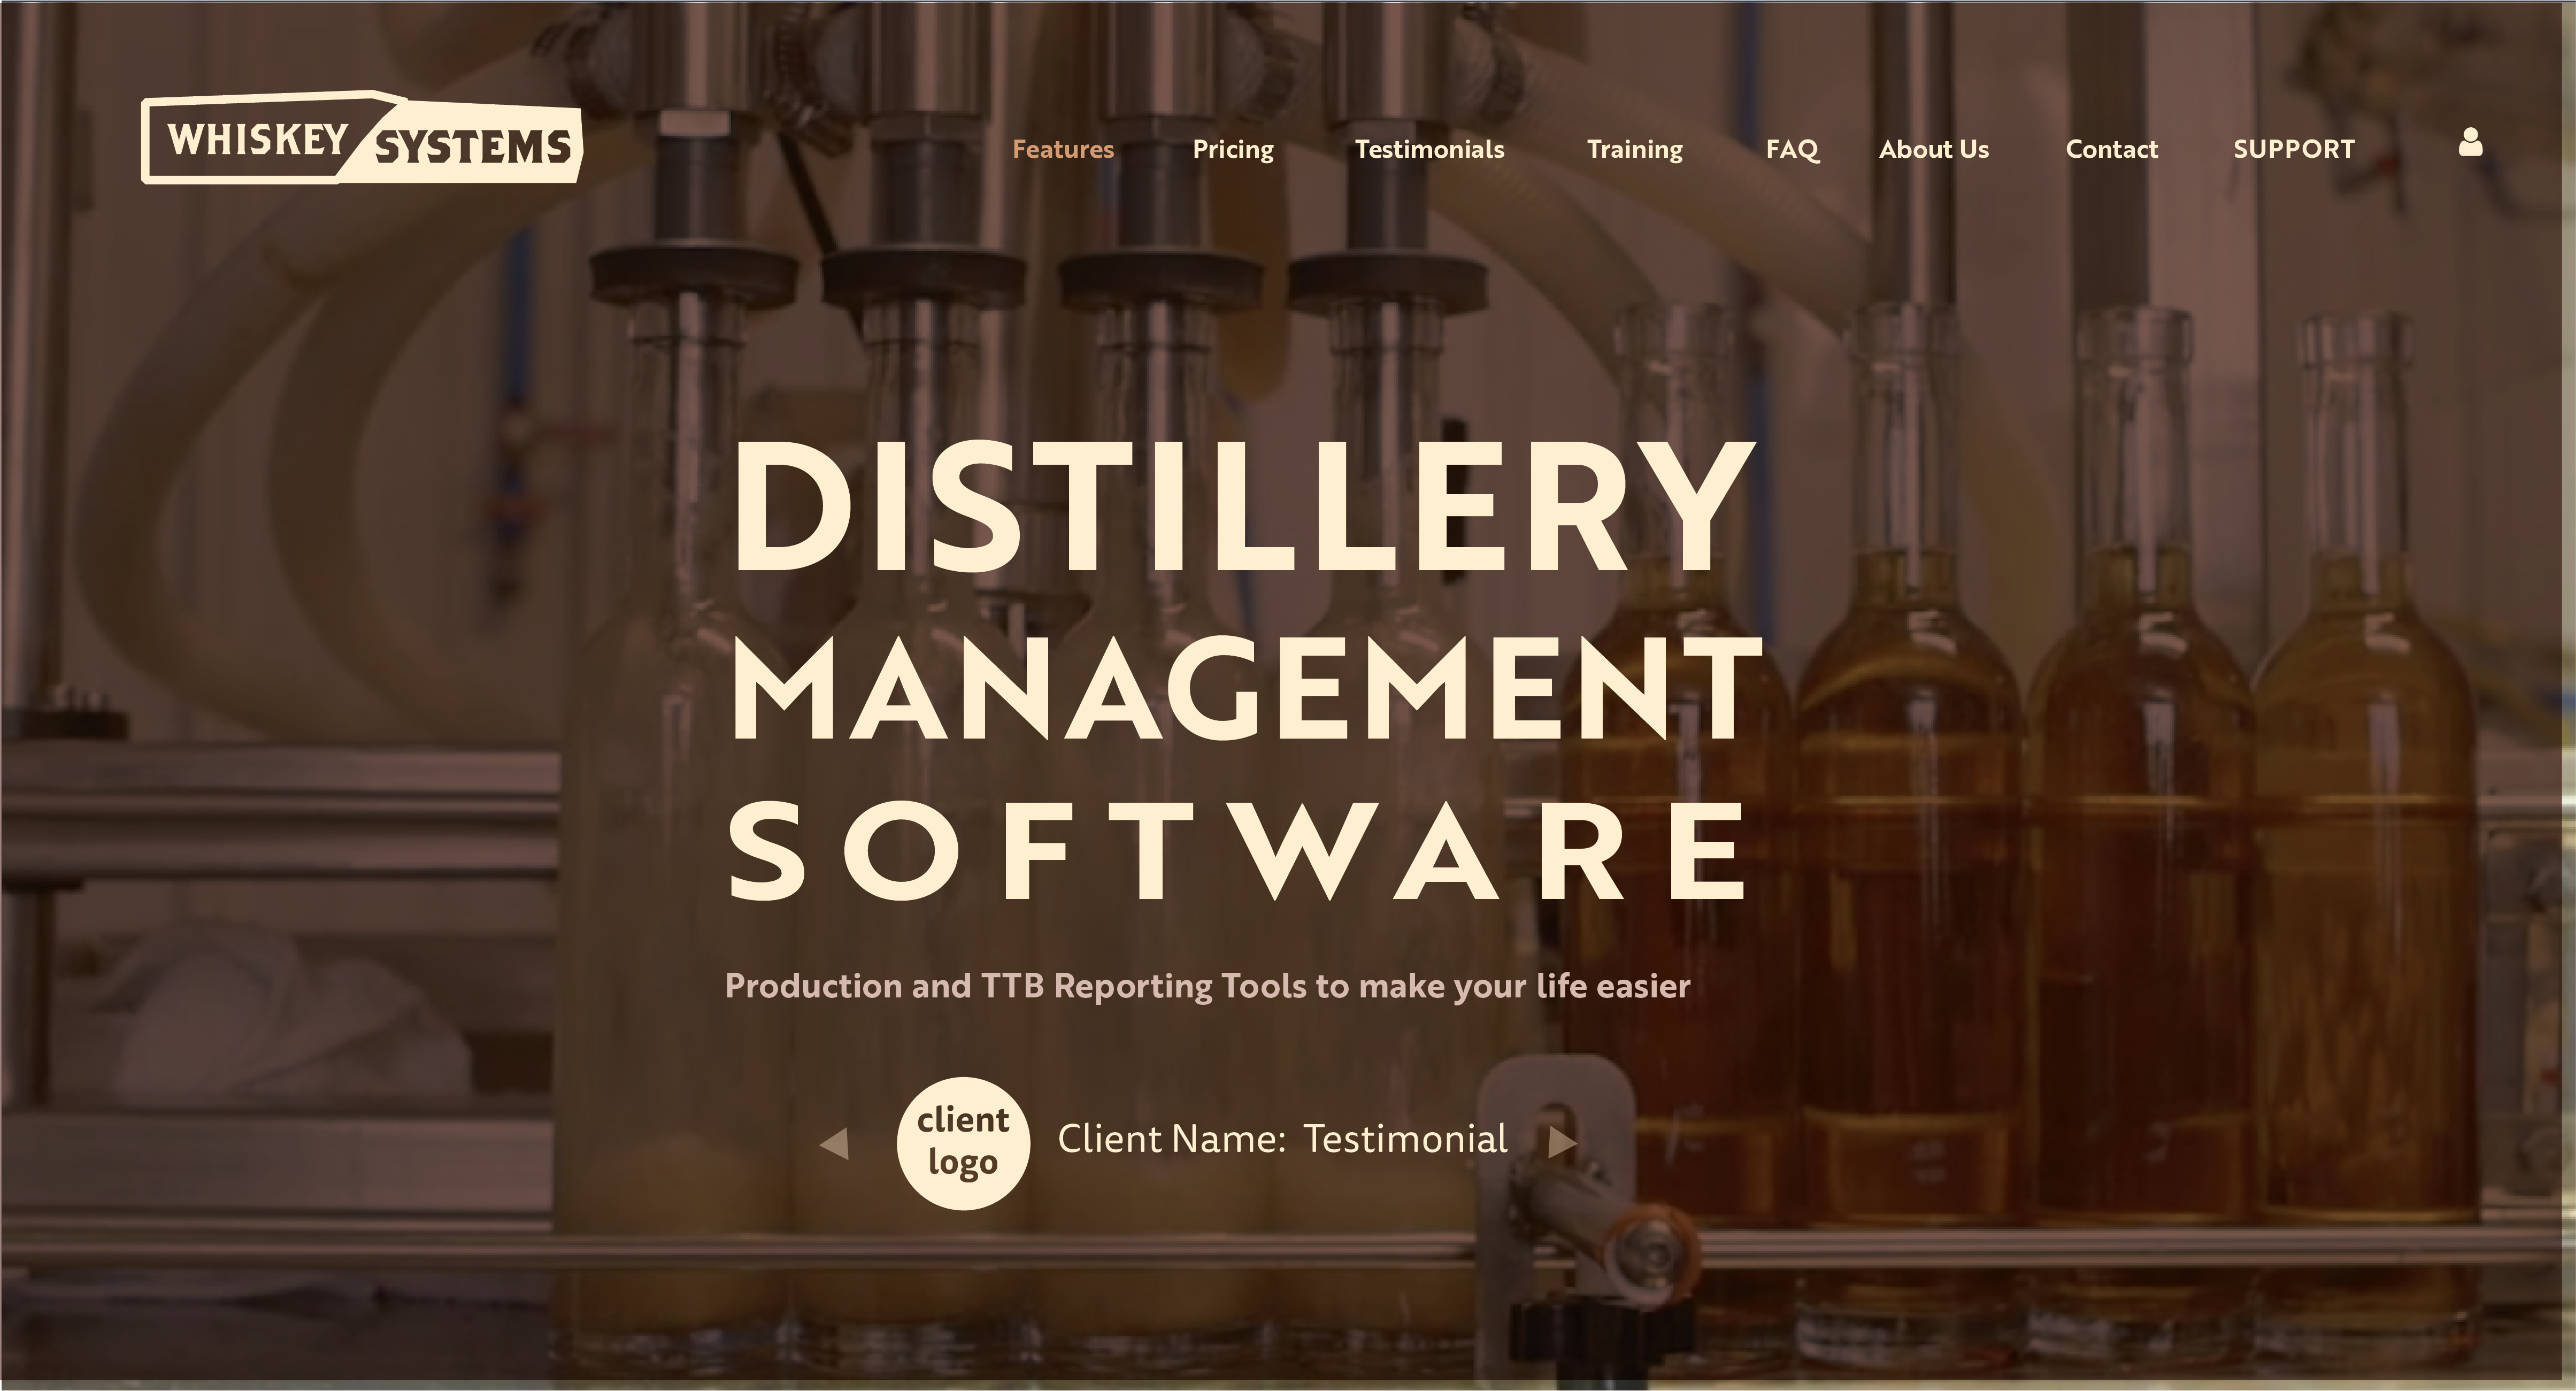Screen dimensions: 2576x1391
Task: Open Testimonials in the navigation bar
Action: click(x=1429, y=149)
